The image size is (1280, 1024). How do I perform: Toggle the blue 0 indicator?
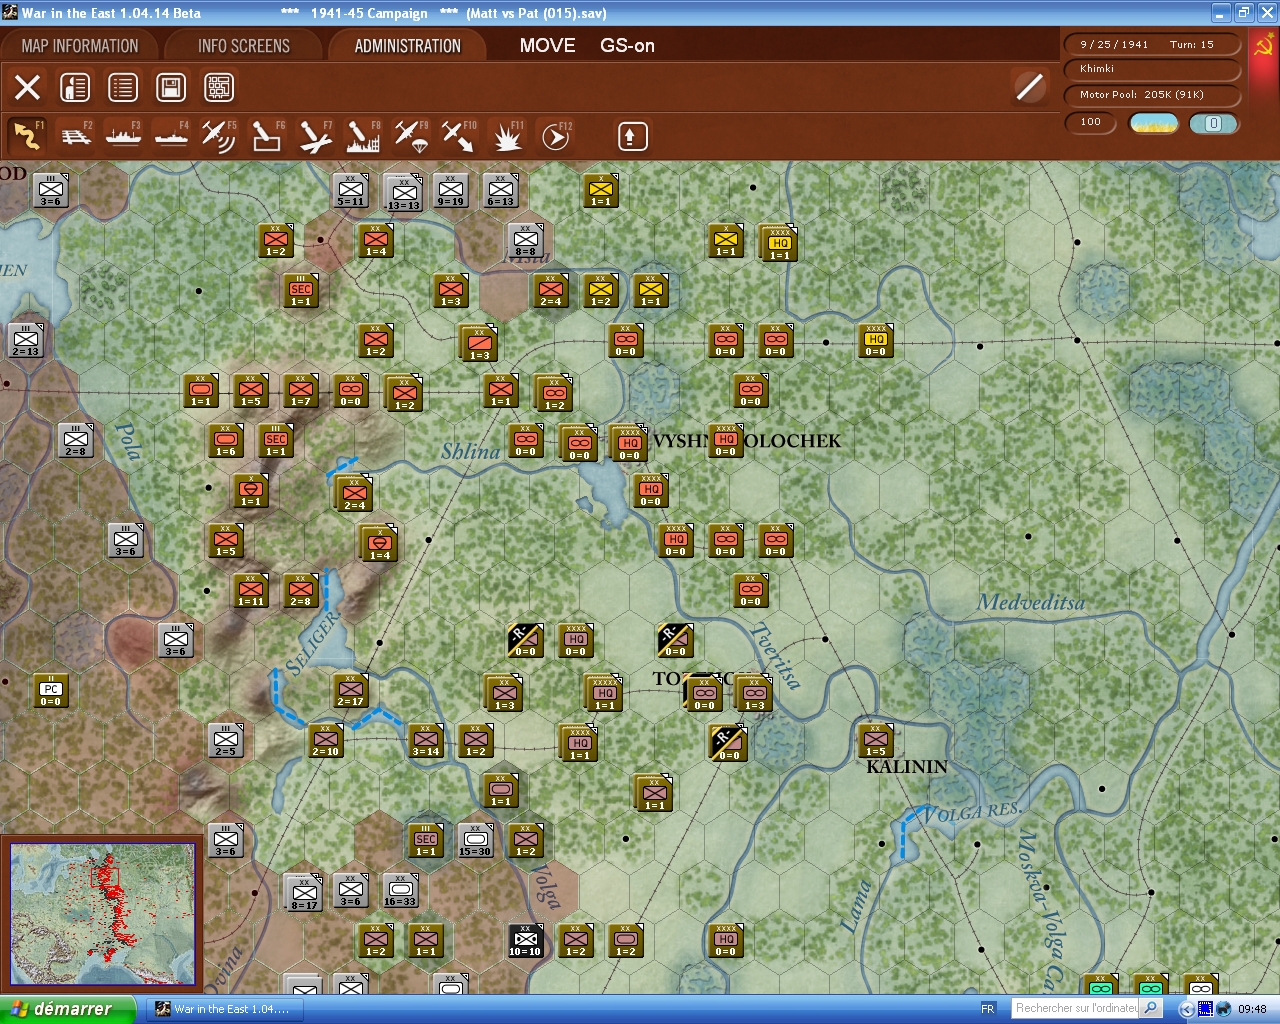tap(1213, 123)
